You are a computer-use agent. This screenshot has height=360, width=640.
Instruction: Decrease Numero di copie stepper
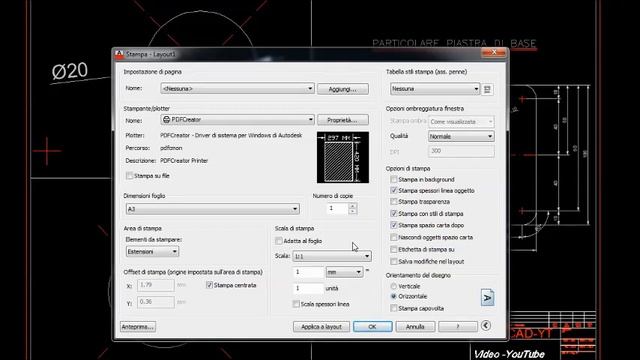point(353,211)
